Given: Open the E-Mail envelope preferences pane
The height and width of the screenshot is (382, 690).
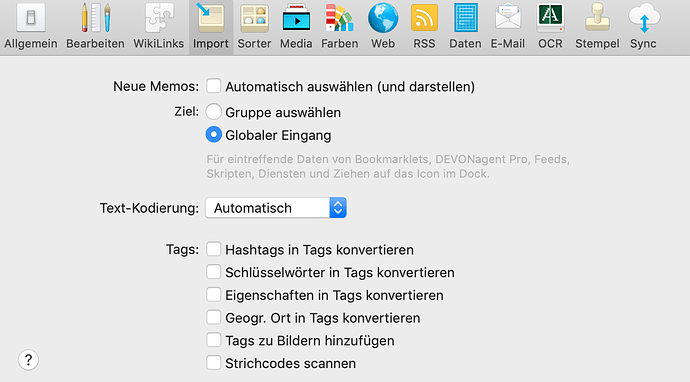Looking at the screenshot, I should pyautogui.click(x=508, y=26).
